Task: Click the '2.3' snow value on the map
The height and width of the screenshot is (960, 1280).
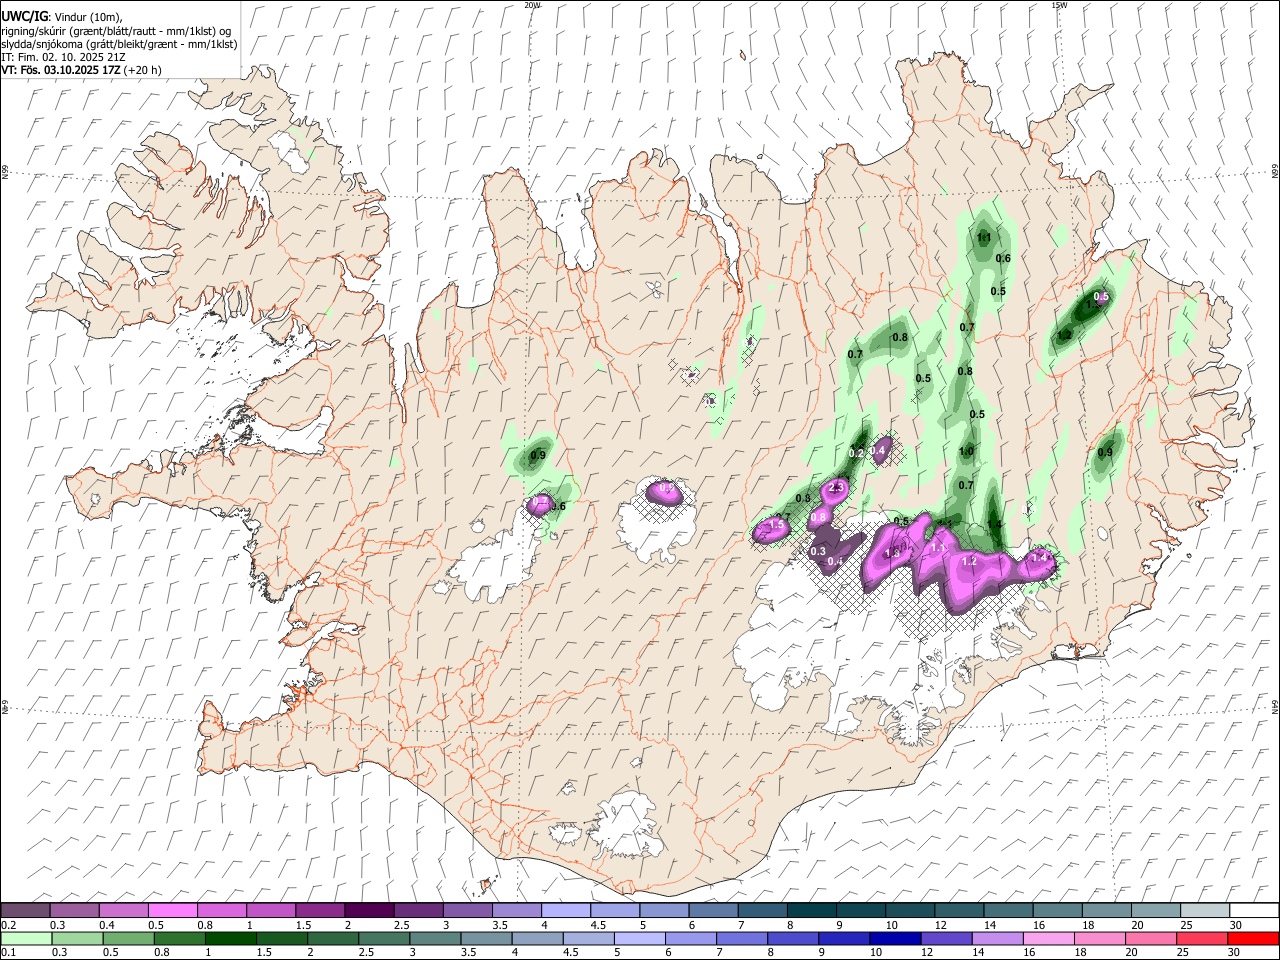Action: 837,487
